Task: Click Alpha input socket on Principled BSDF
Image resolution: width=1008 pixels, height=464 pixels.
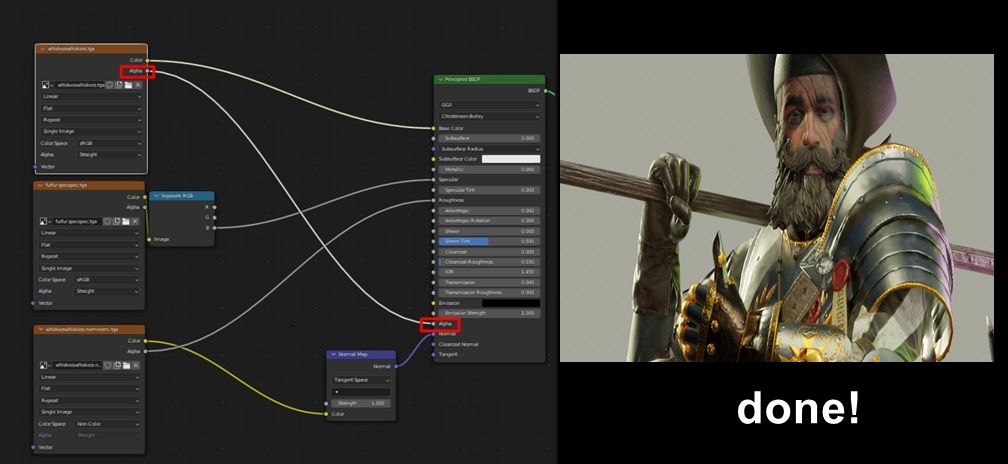Action: pyautogui.click(x=434, y=324)
